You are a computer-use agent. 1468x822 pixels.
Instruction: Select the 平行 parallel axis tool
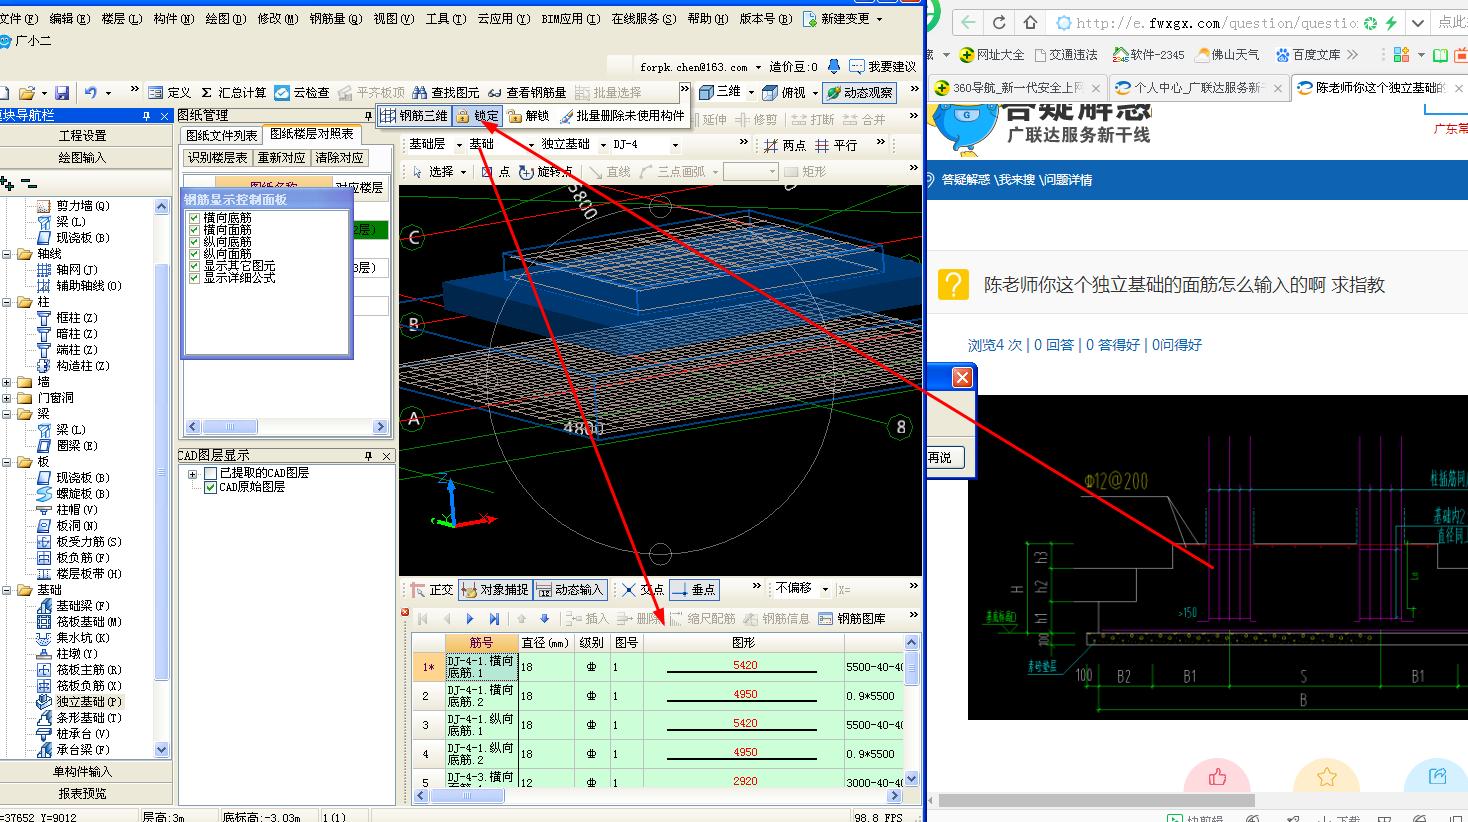836,145
